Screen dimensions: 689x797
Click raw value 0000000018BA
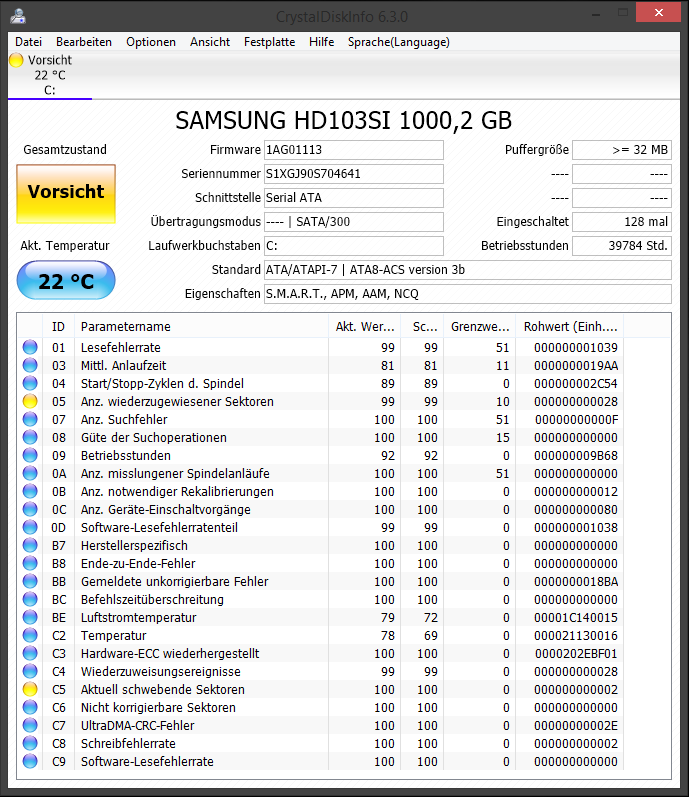(576, 581)
